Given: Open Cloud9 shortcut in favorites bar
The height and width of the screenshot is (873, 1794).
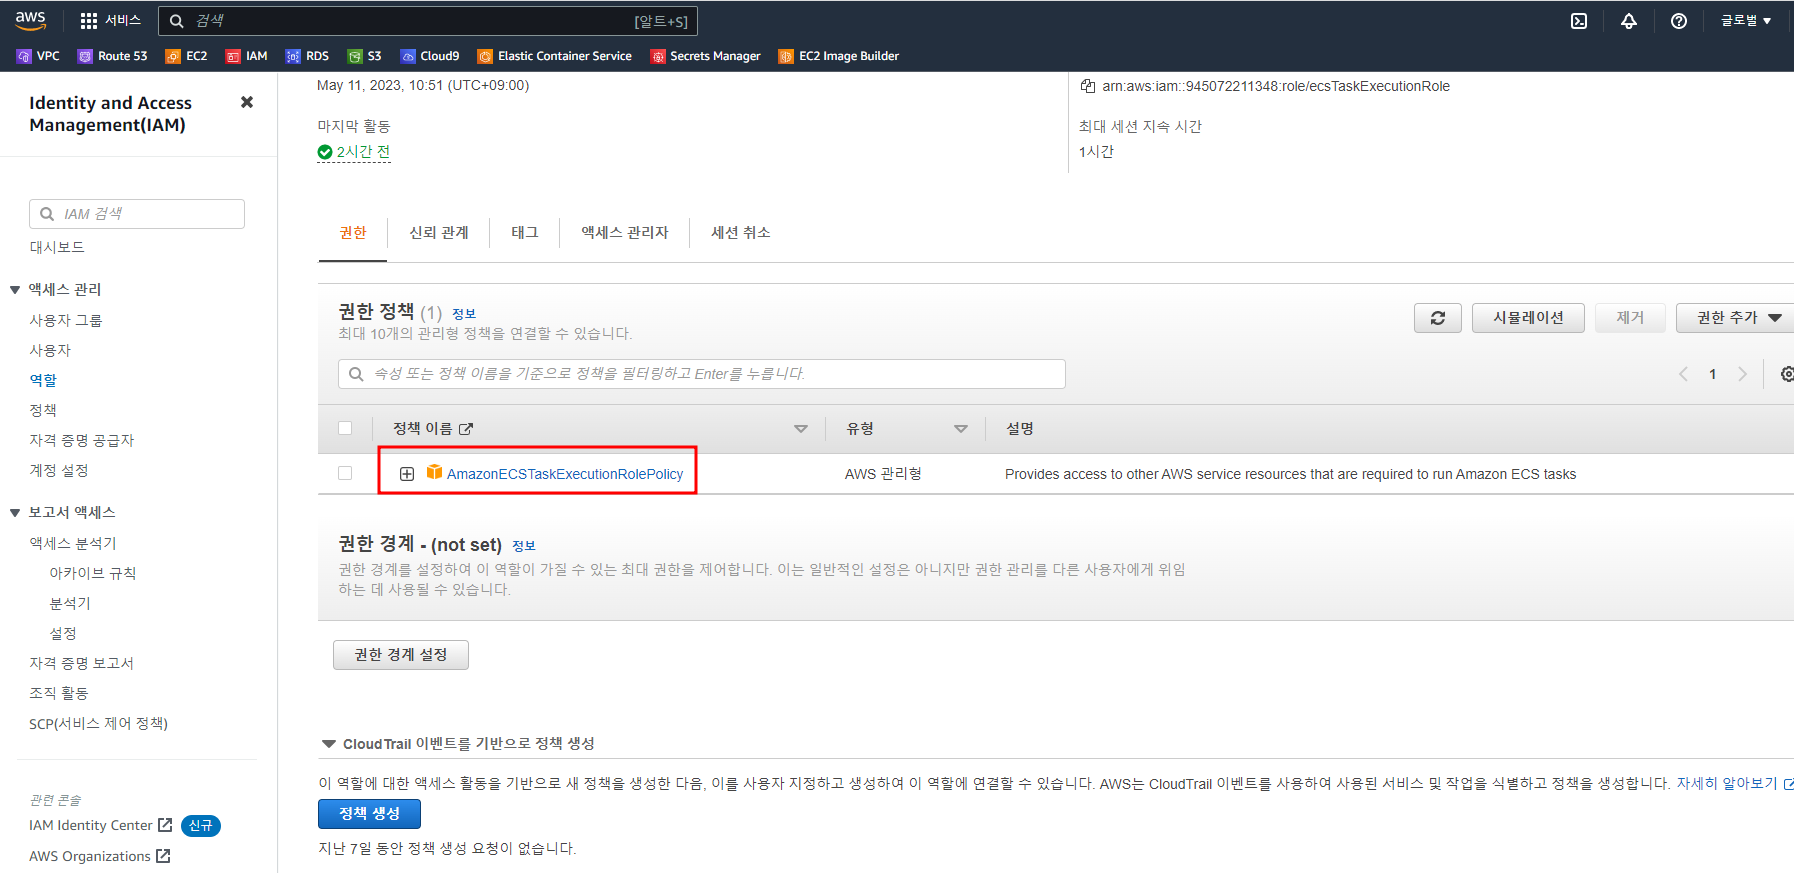Looking at the screenshot, I should coord(430,56).
